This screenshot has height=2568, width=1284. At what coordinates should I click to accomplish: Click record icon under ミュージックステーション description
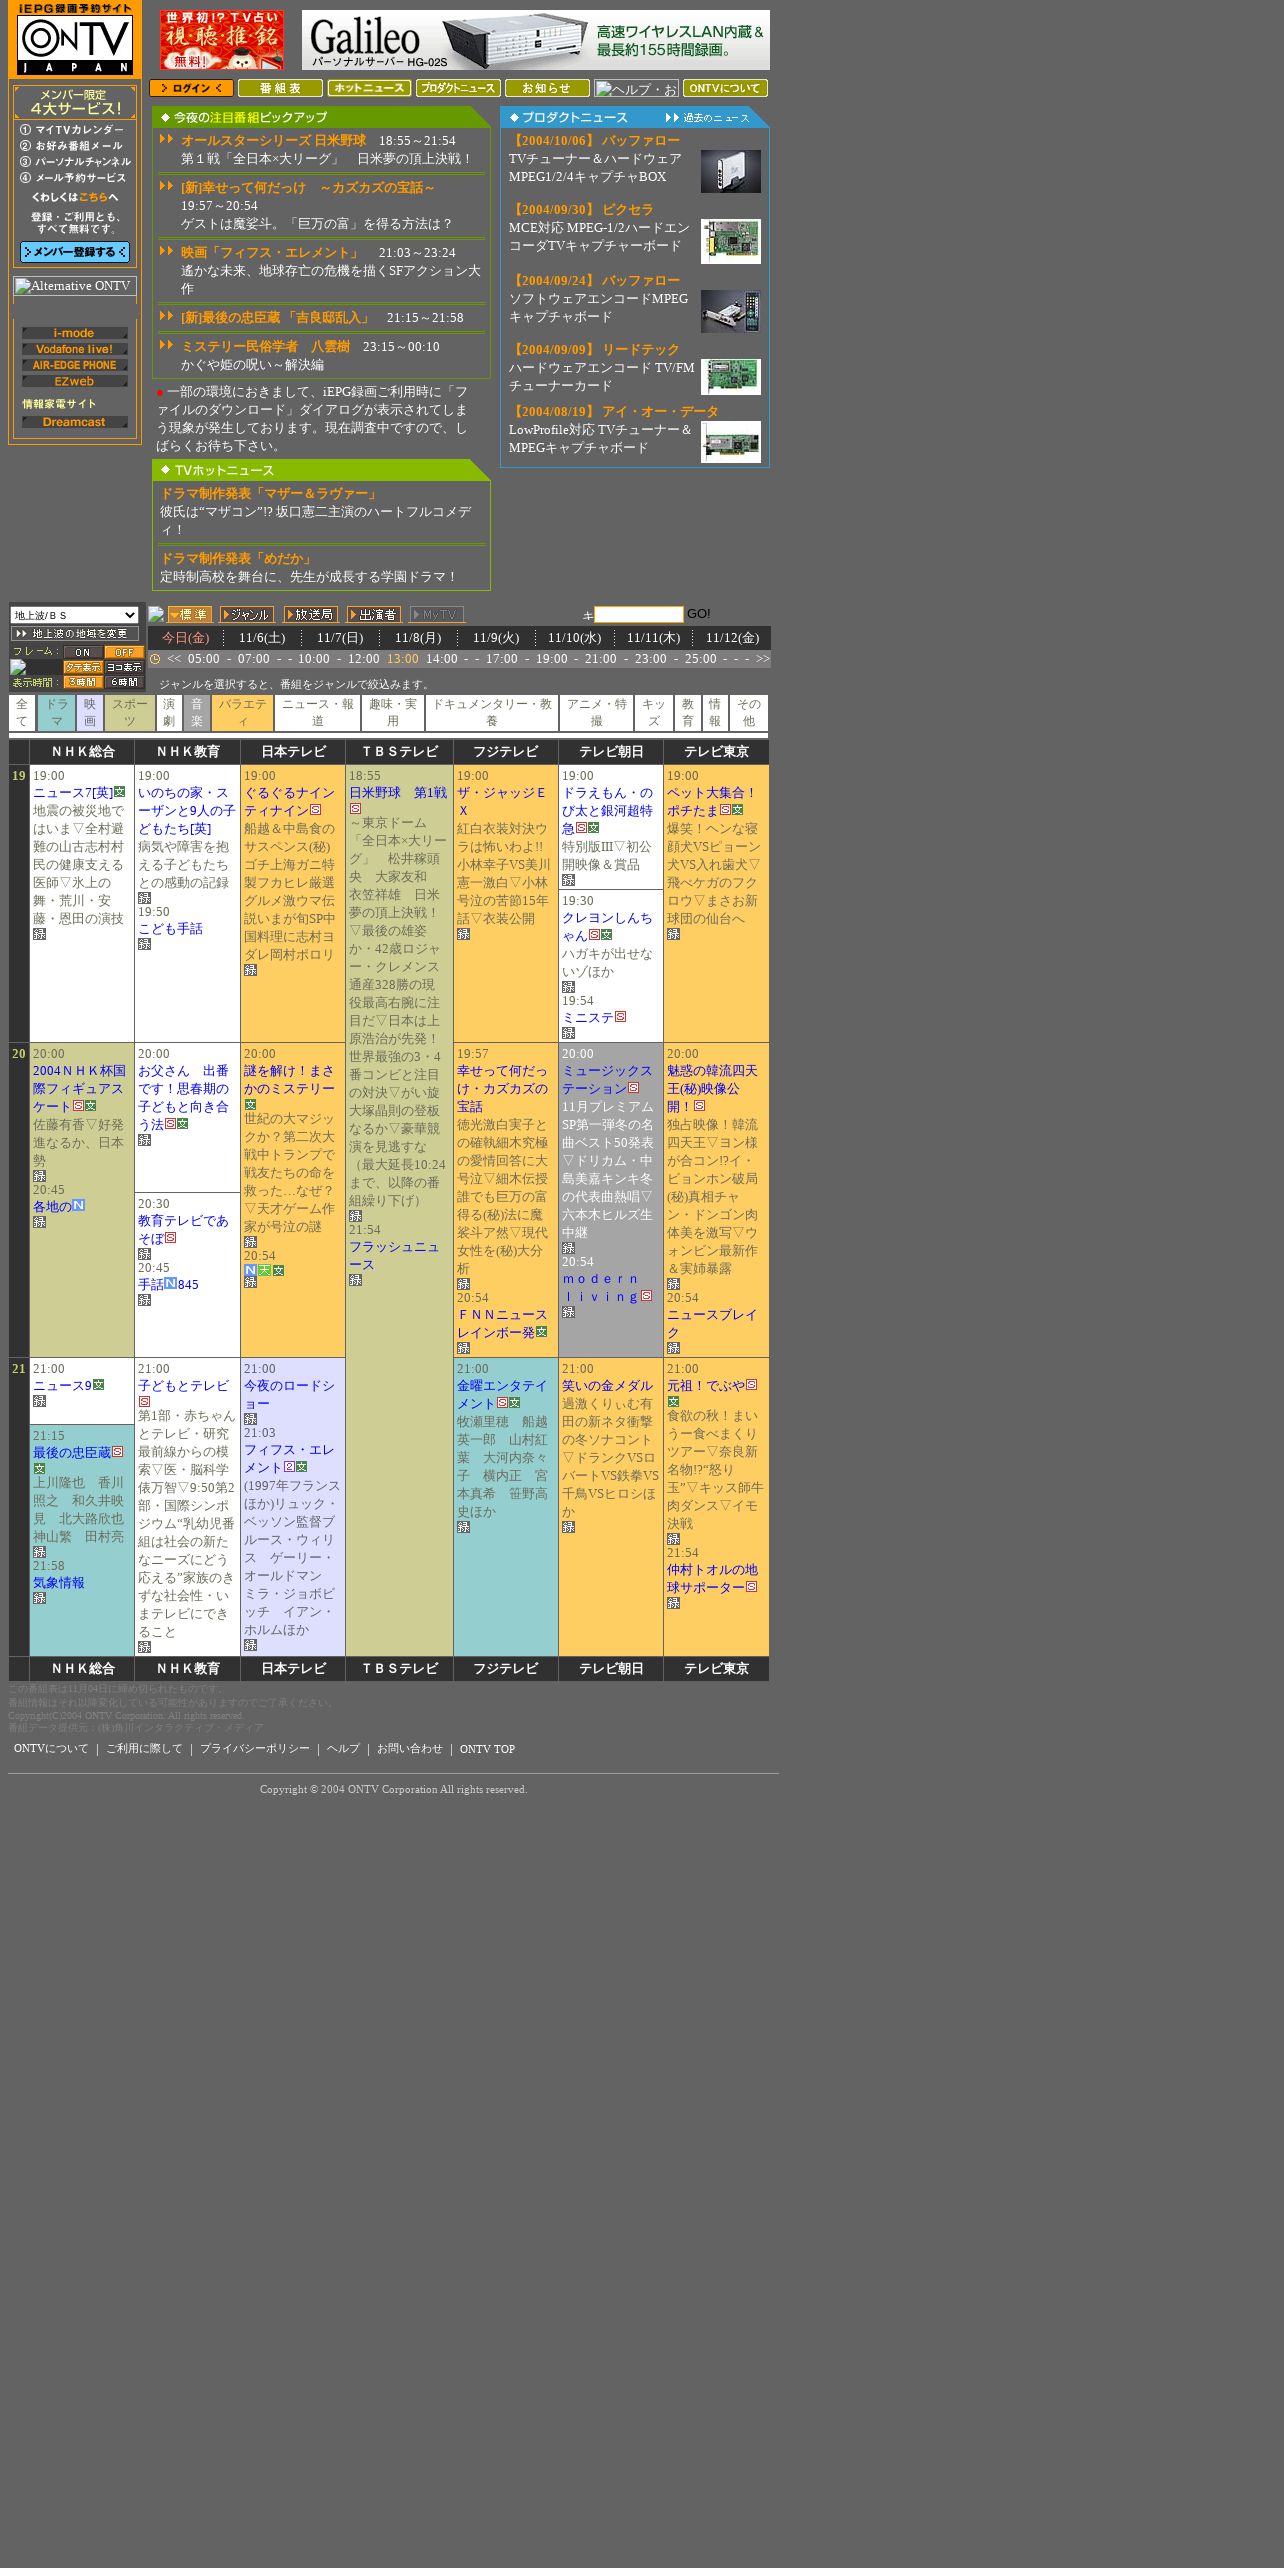click(568, 1248)
